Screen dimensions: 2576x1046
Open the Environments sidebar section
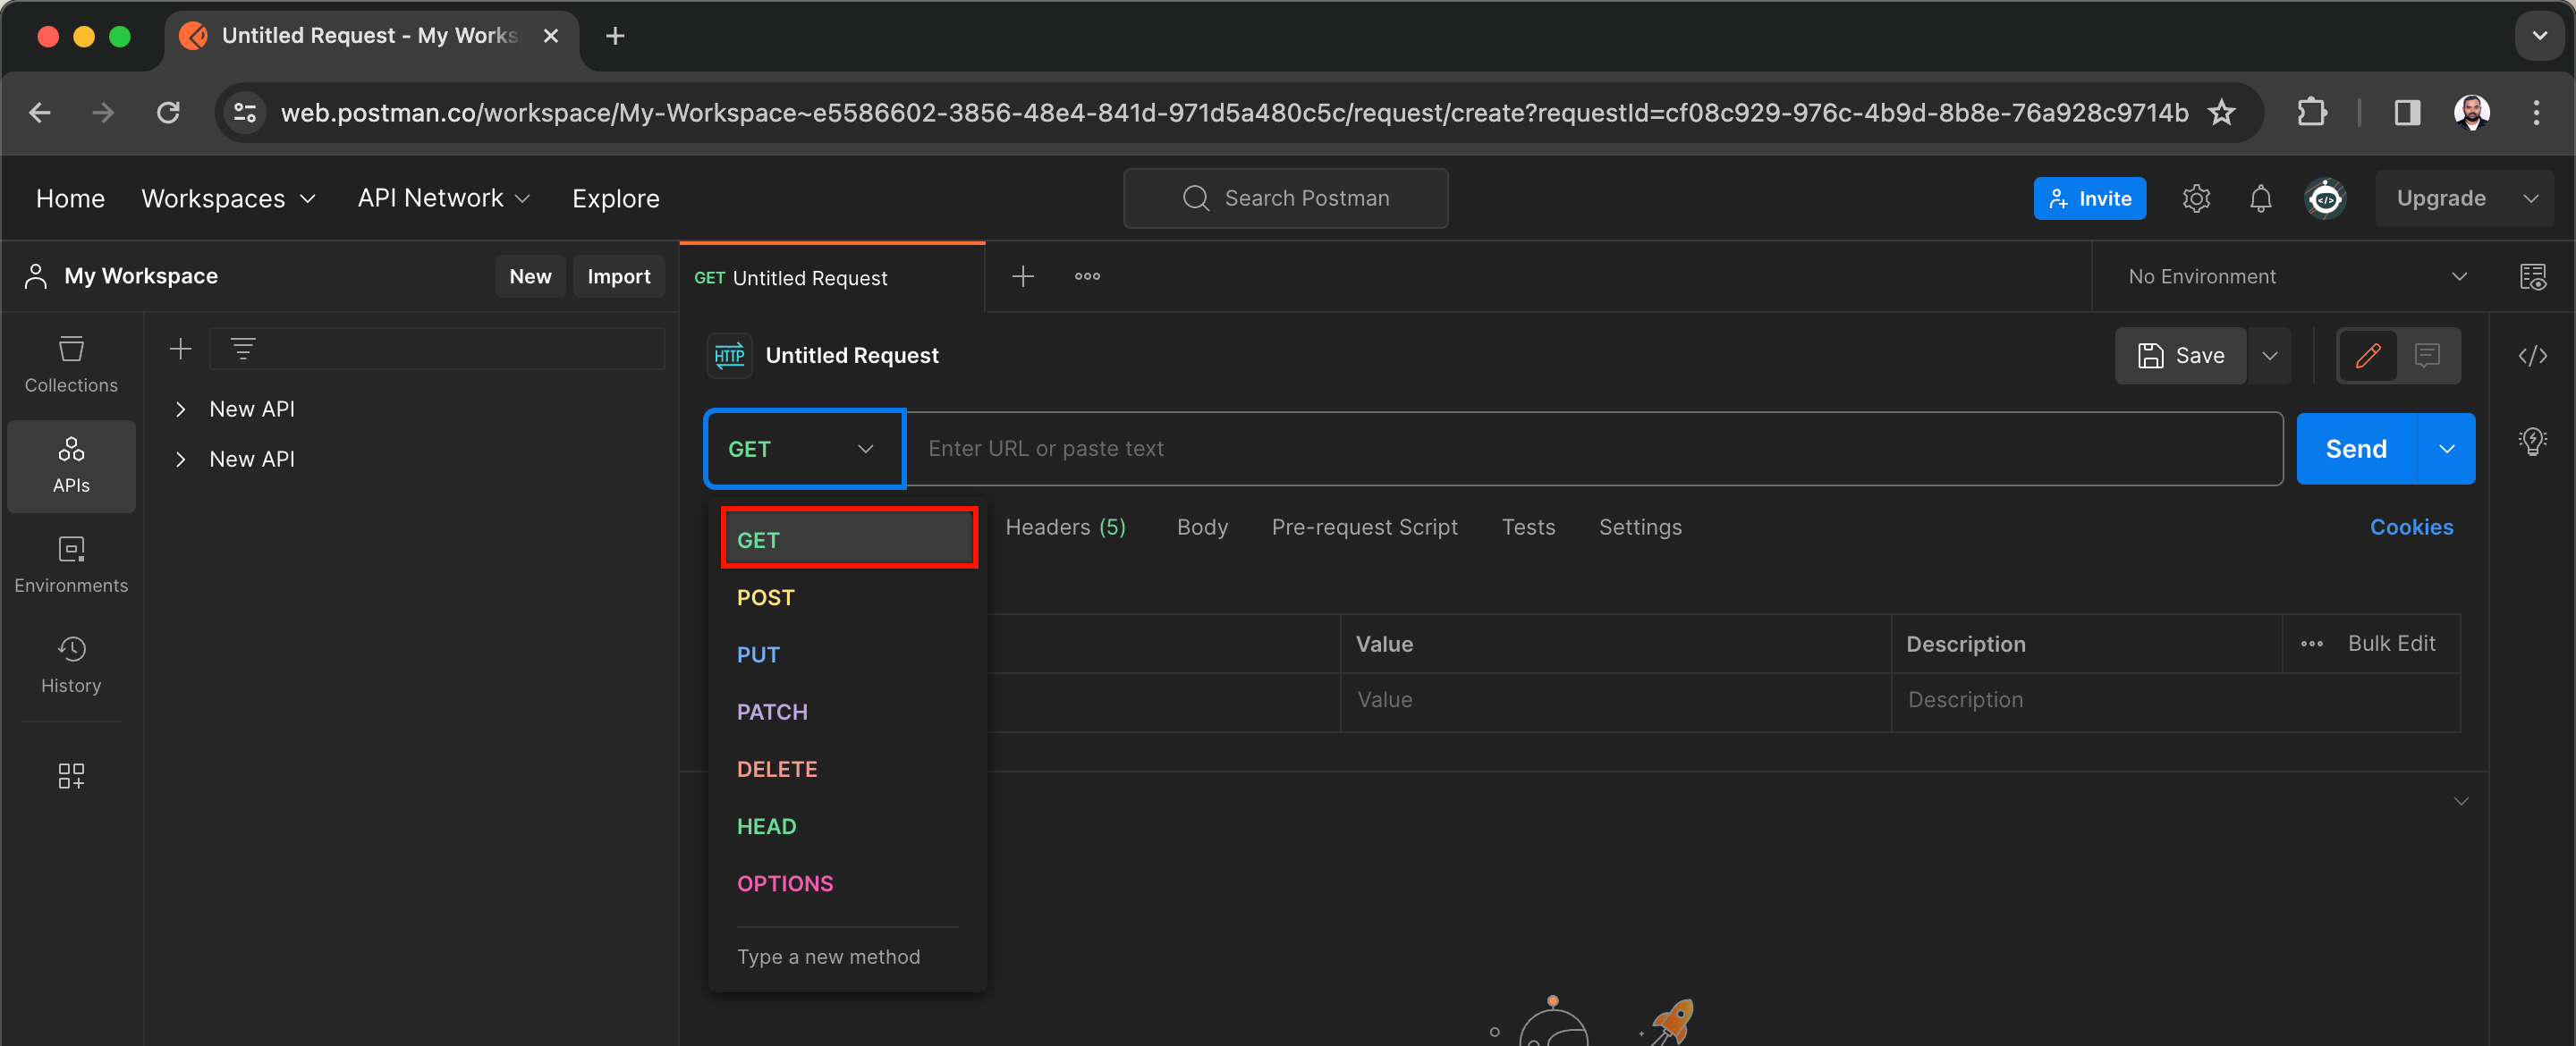tap(71, 564)
